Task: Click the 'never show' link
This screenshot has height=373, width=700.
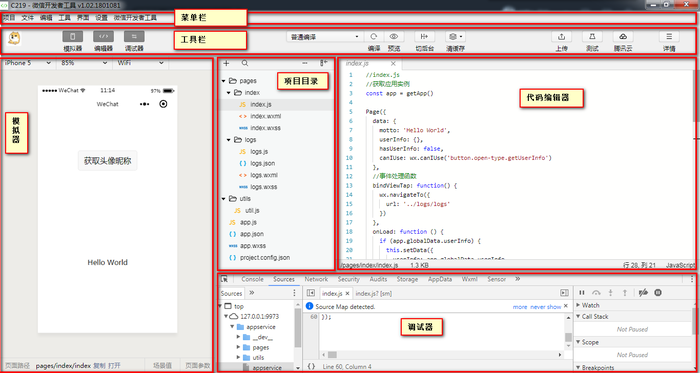Action: (546, 307)
